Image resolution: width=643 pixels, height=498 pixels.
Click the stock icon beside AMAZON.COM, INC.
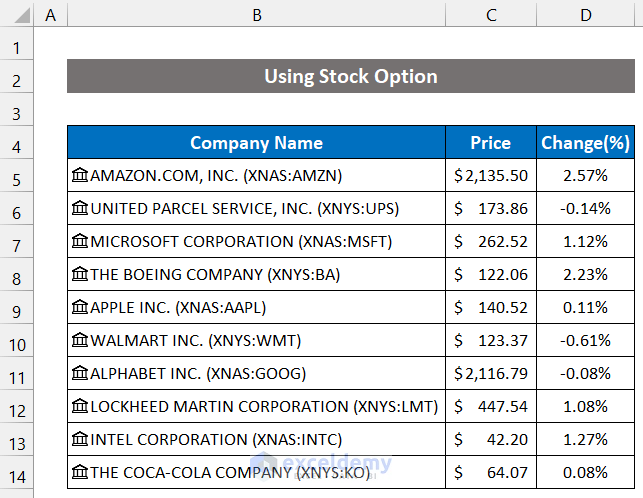tap(80, 176)
